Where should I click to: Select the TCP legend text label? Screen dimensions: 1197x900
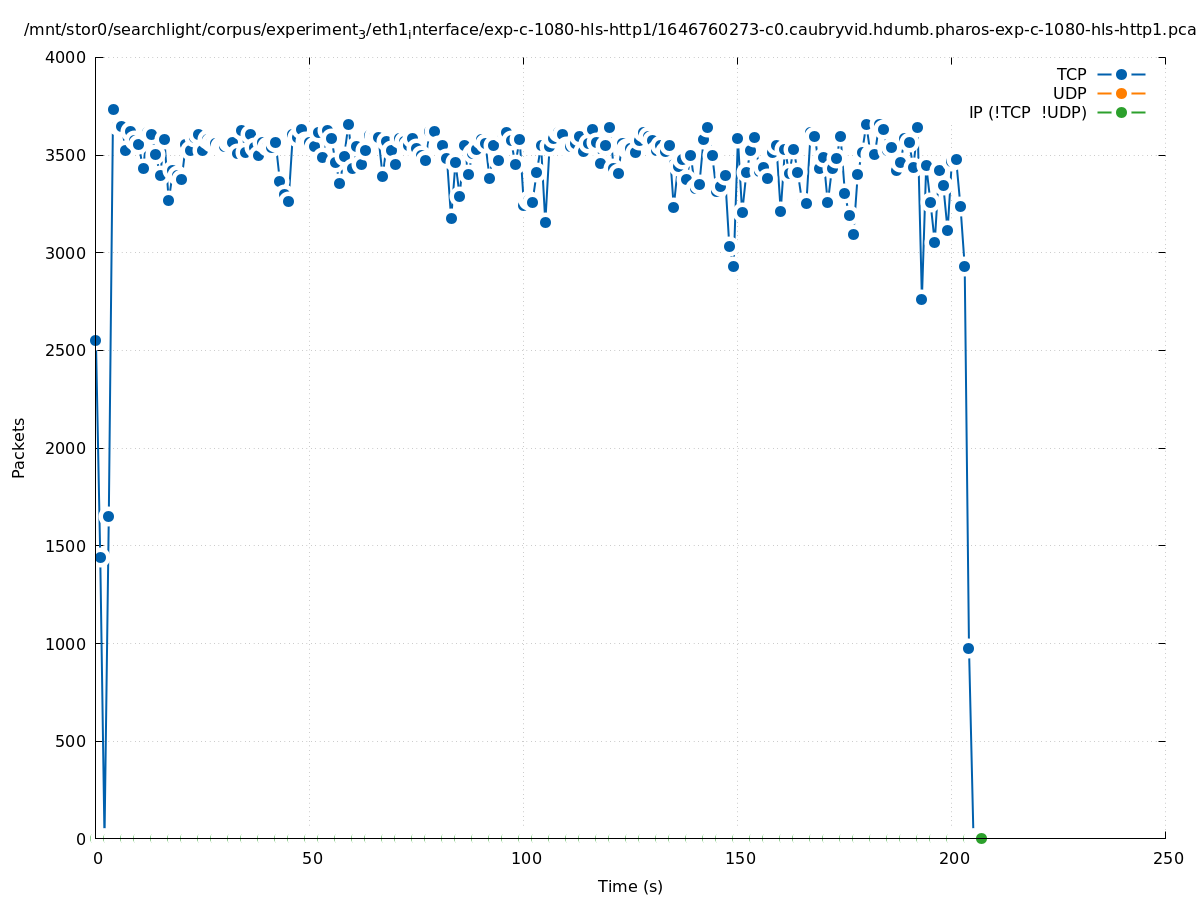pyautogui.click(x=1071, y=74)
